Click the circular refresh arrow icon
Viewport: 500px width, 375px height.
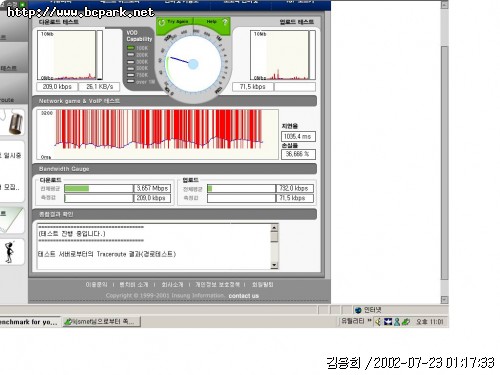162,23
